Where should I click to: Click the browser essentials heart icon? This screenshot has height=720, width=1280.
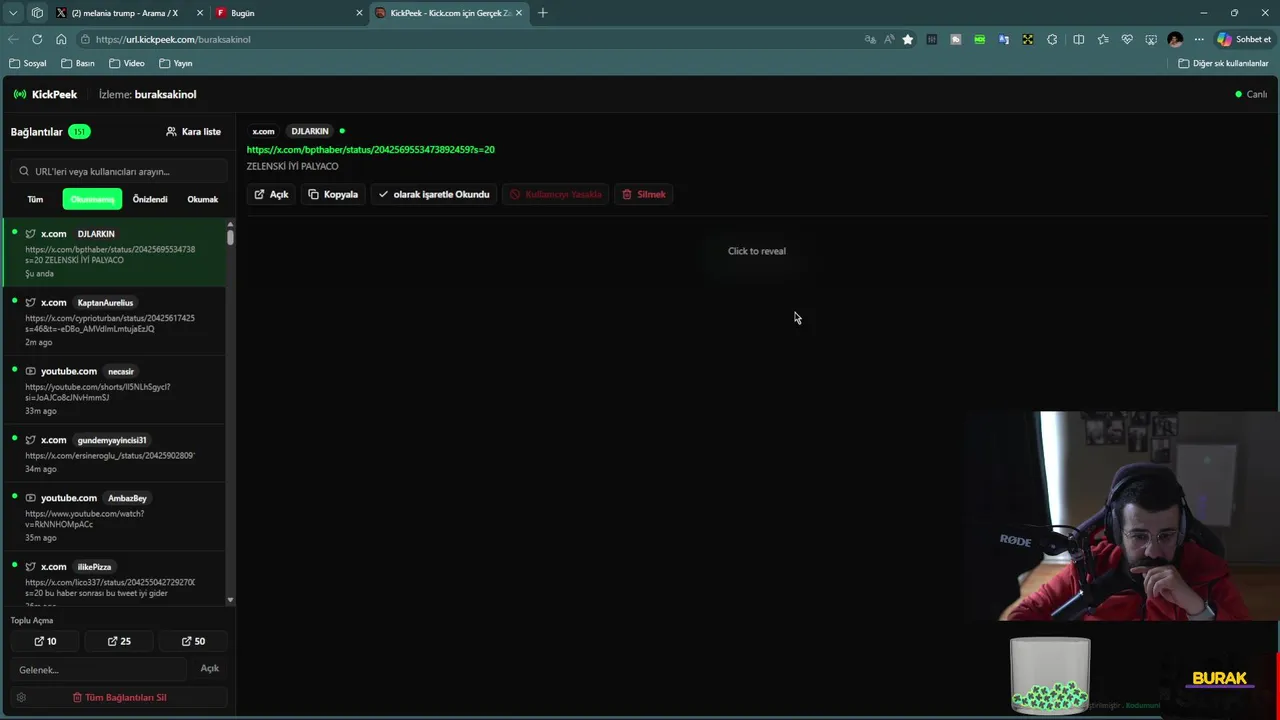point(1127,39)
